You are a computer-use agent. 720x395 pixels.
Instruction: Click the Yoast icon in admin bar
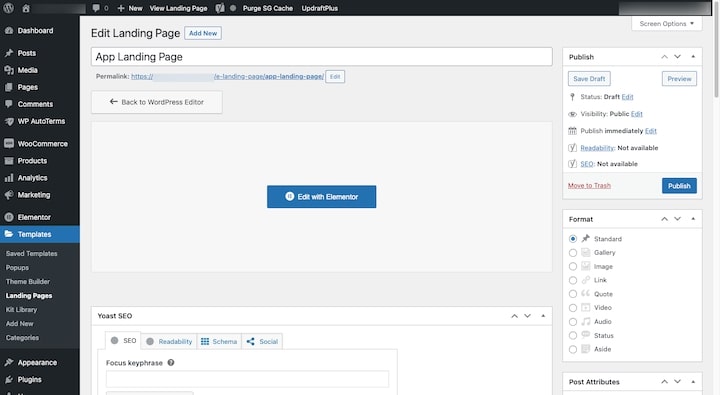pyautogui.click(x=220, y=8)
